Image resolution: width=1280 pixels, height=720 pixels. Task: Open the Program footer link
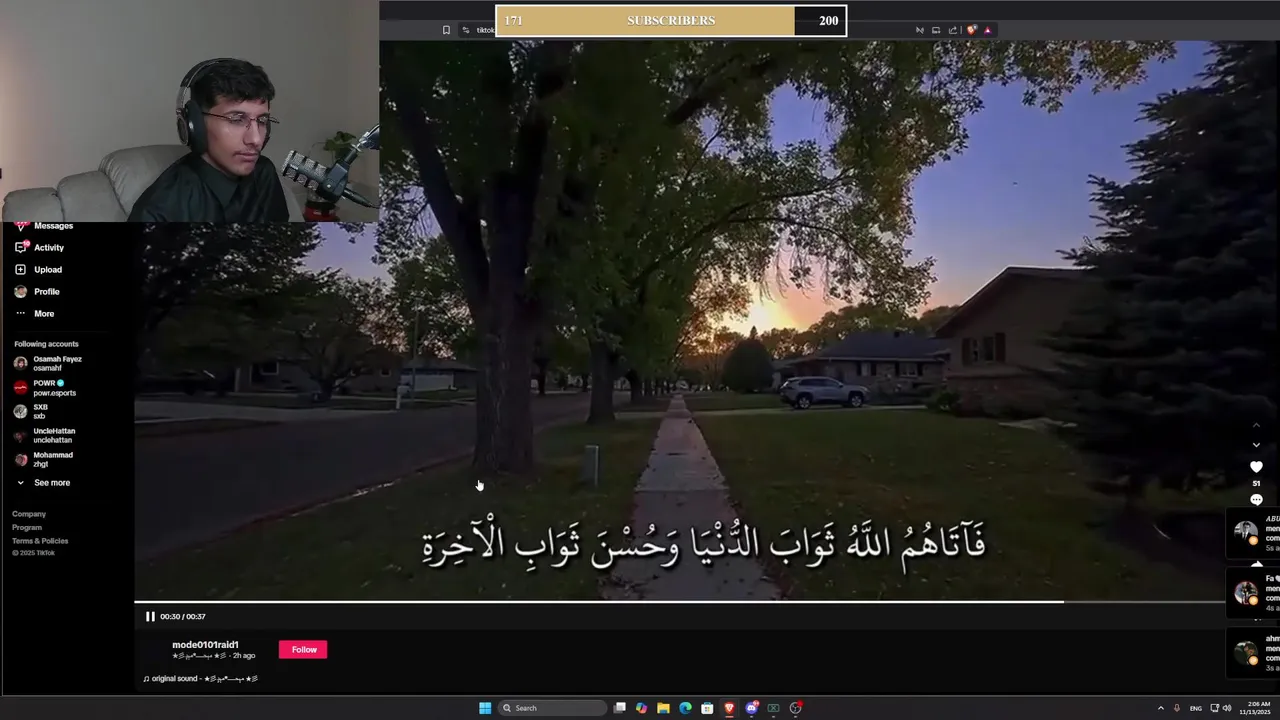(27, 528)
